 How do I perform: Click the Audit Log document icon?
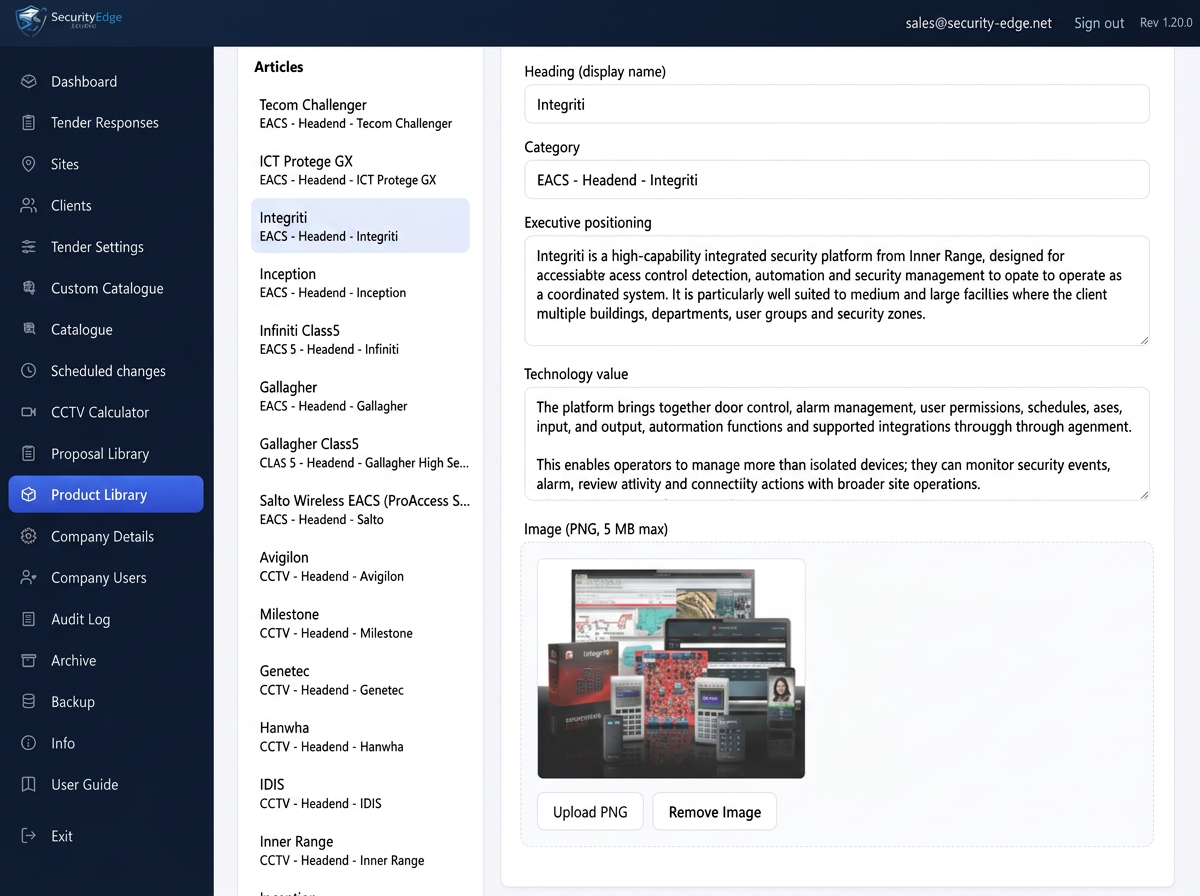(29, 619)
